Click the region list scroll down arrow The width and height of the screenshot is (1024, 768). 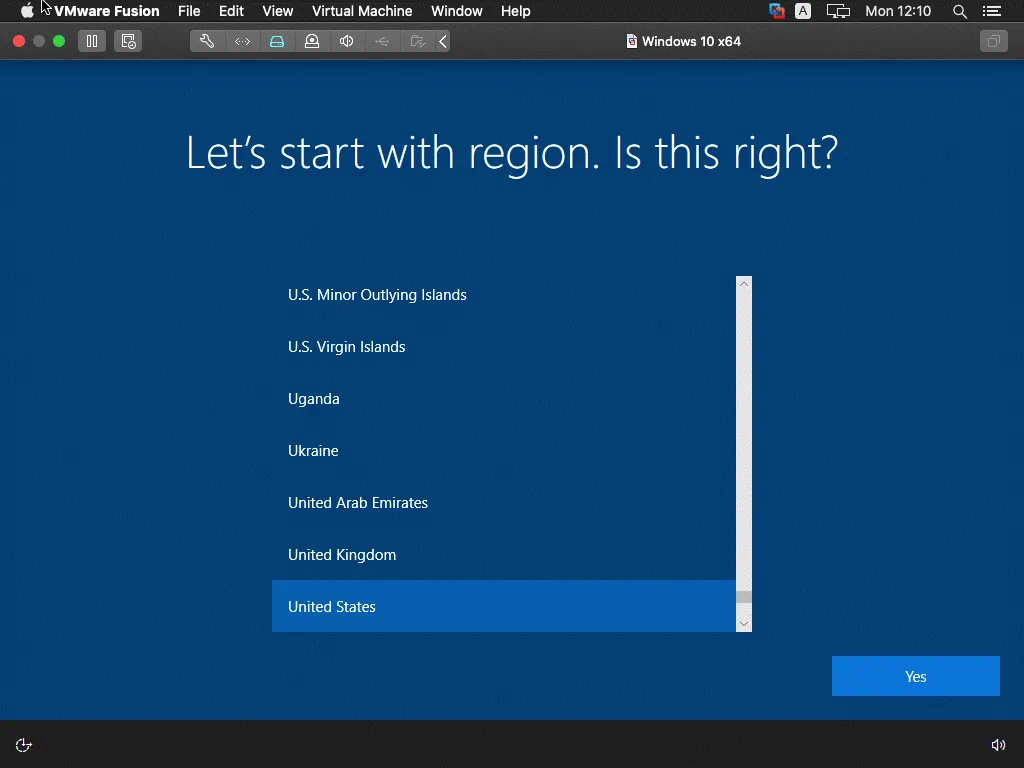(x=743, y=623)
